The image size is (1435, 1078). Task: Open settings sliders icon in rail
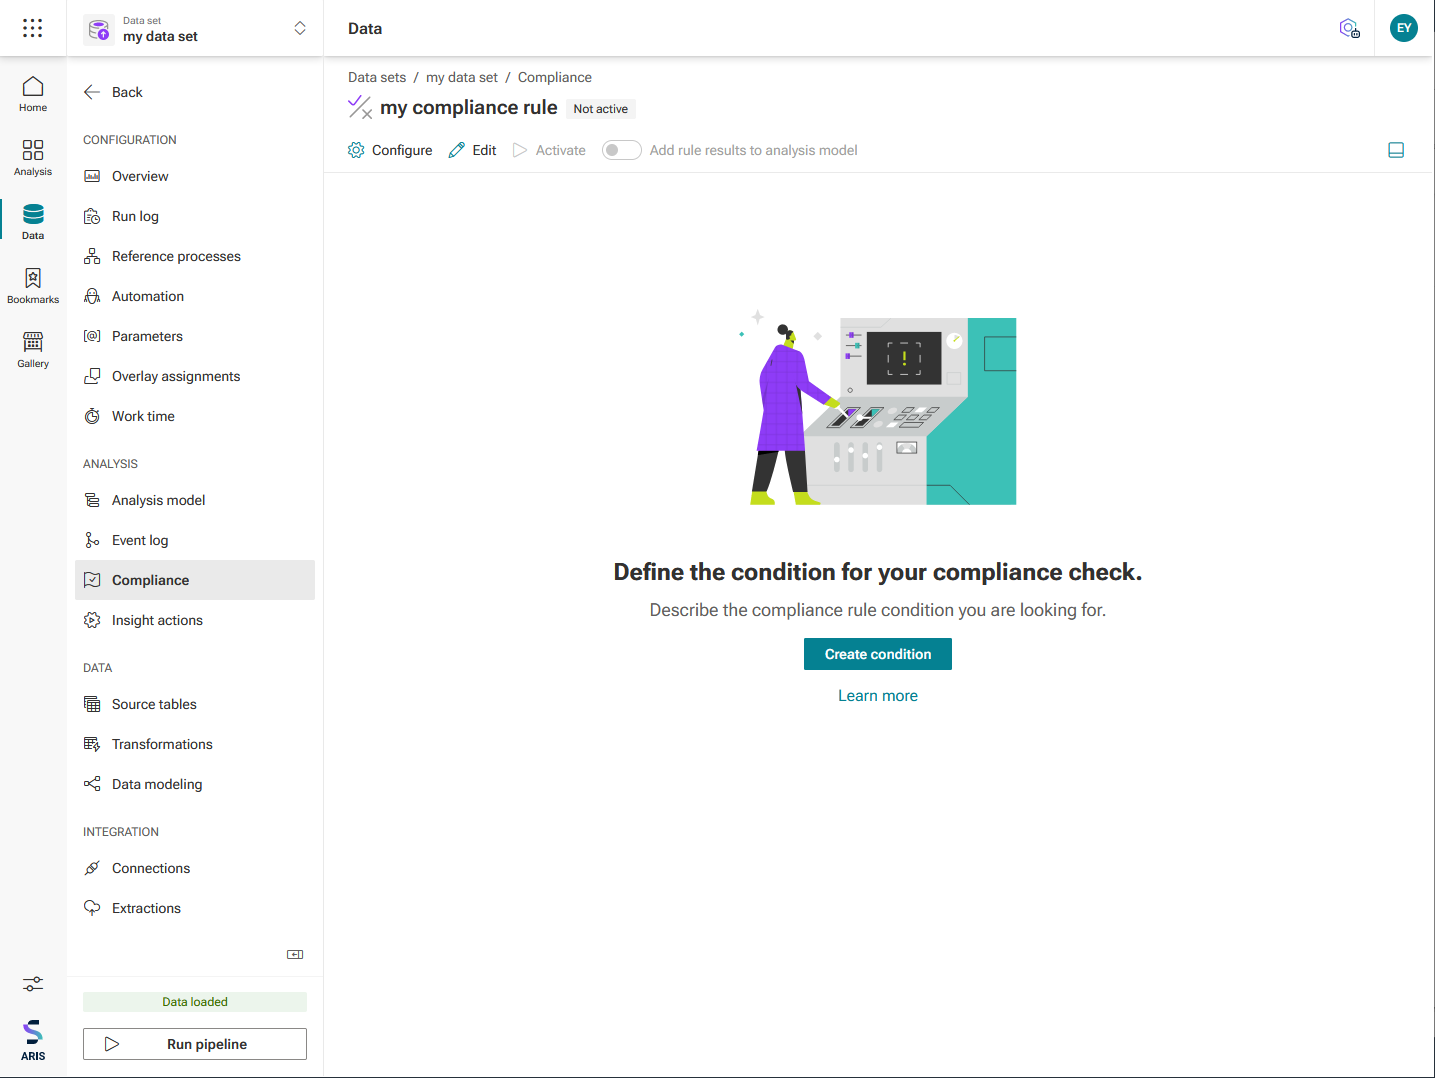pyautogui.click(x=33, y=985)
